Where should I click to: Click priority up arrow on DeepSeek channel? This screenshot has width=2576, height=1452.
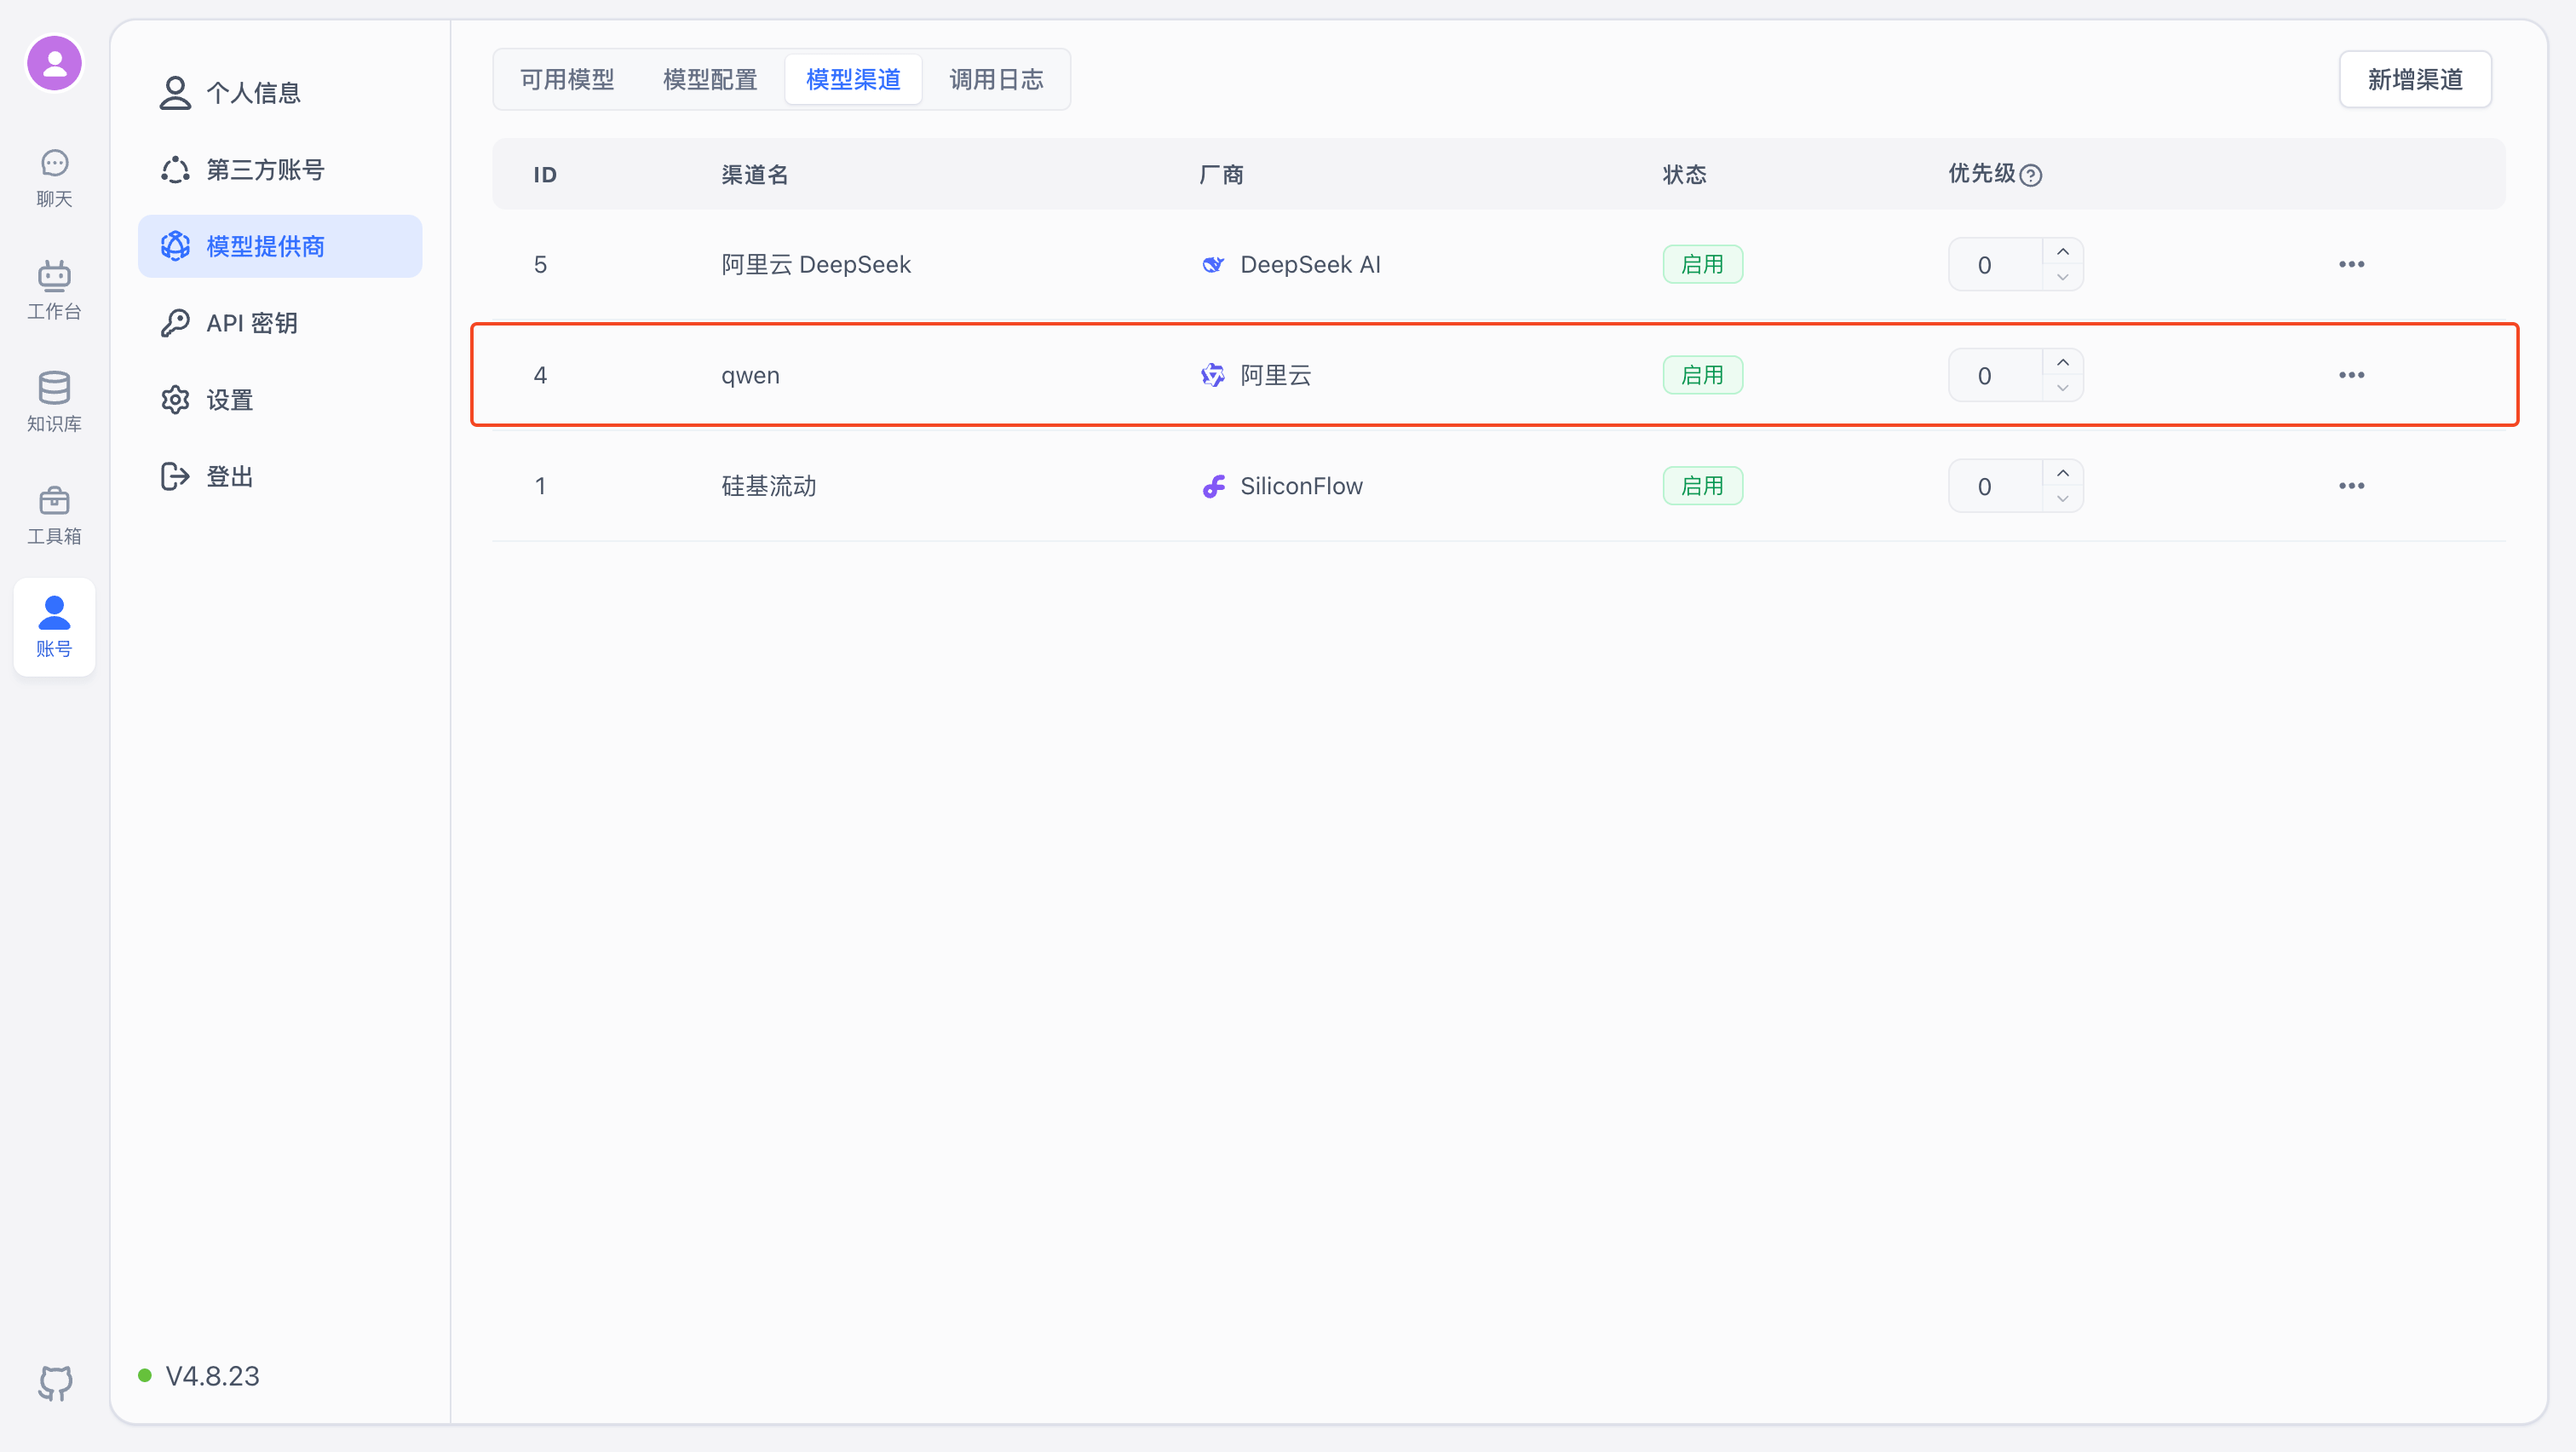[x=2063, y=252]
